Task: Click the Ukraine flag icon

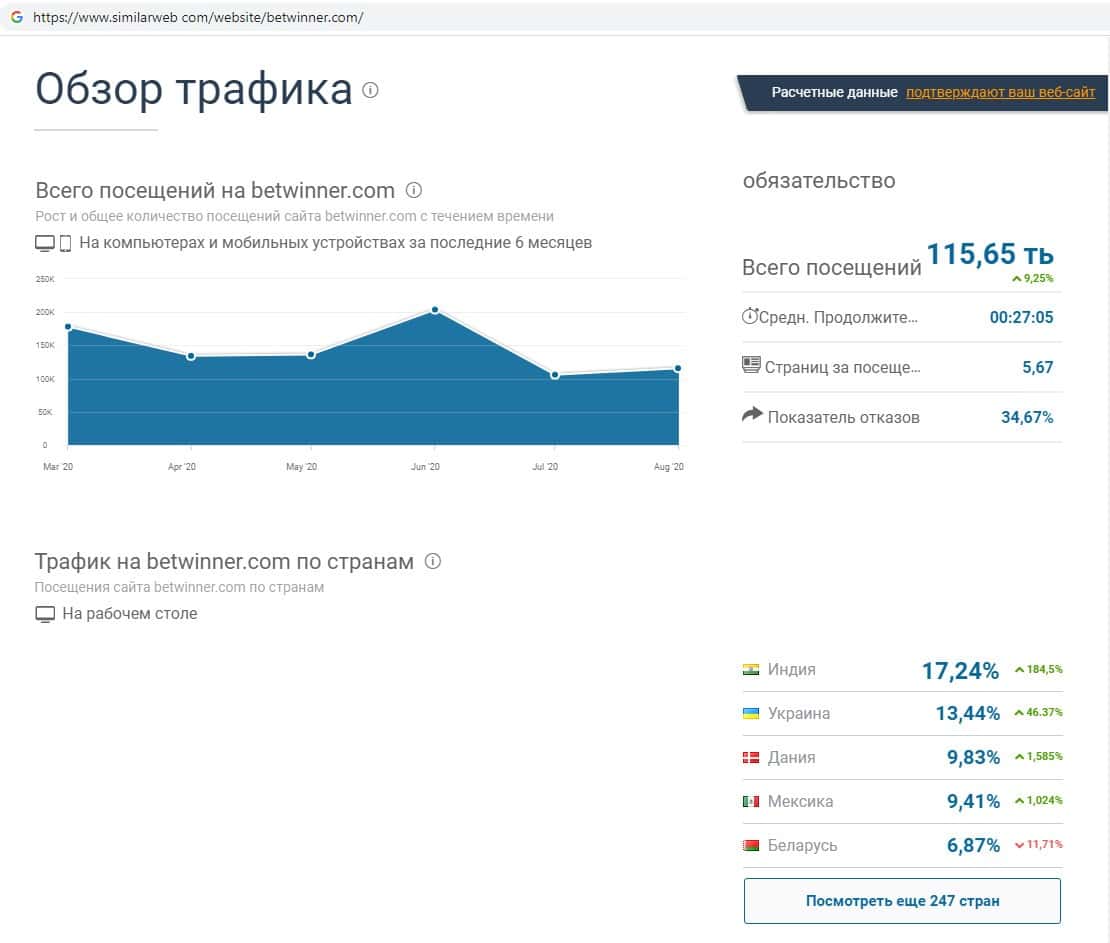Action: click(751, 714)
